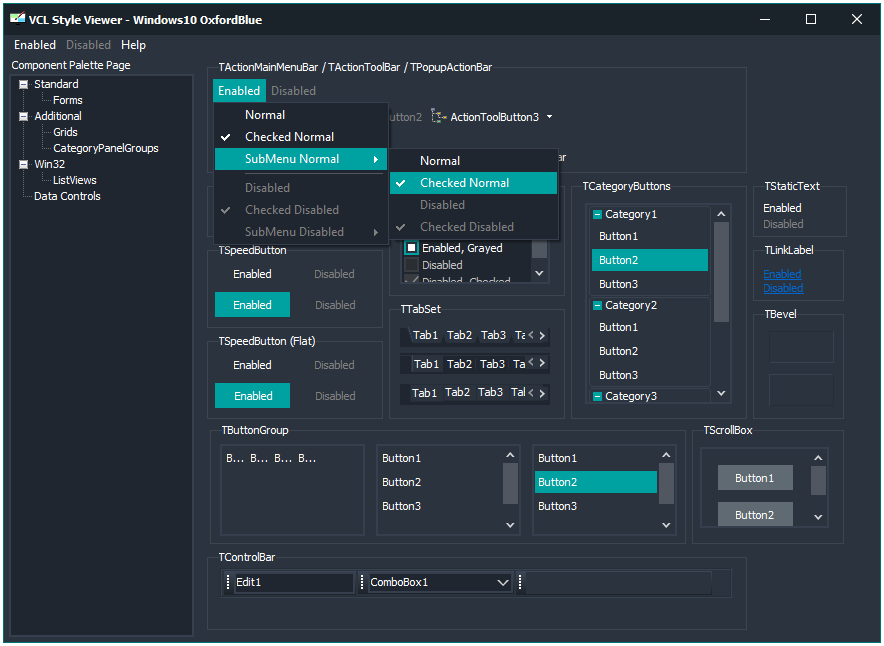Click down arrow of the TCategoryButtons scrollbar
The height and width of the screenshot is (646, 884).
(x=721, y=393)
